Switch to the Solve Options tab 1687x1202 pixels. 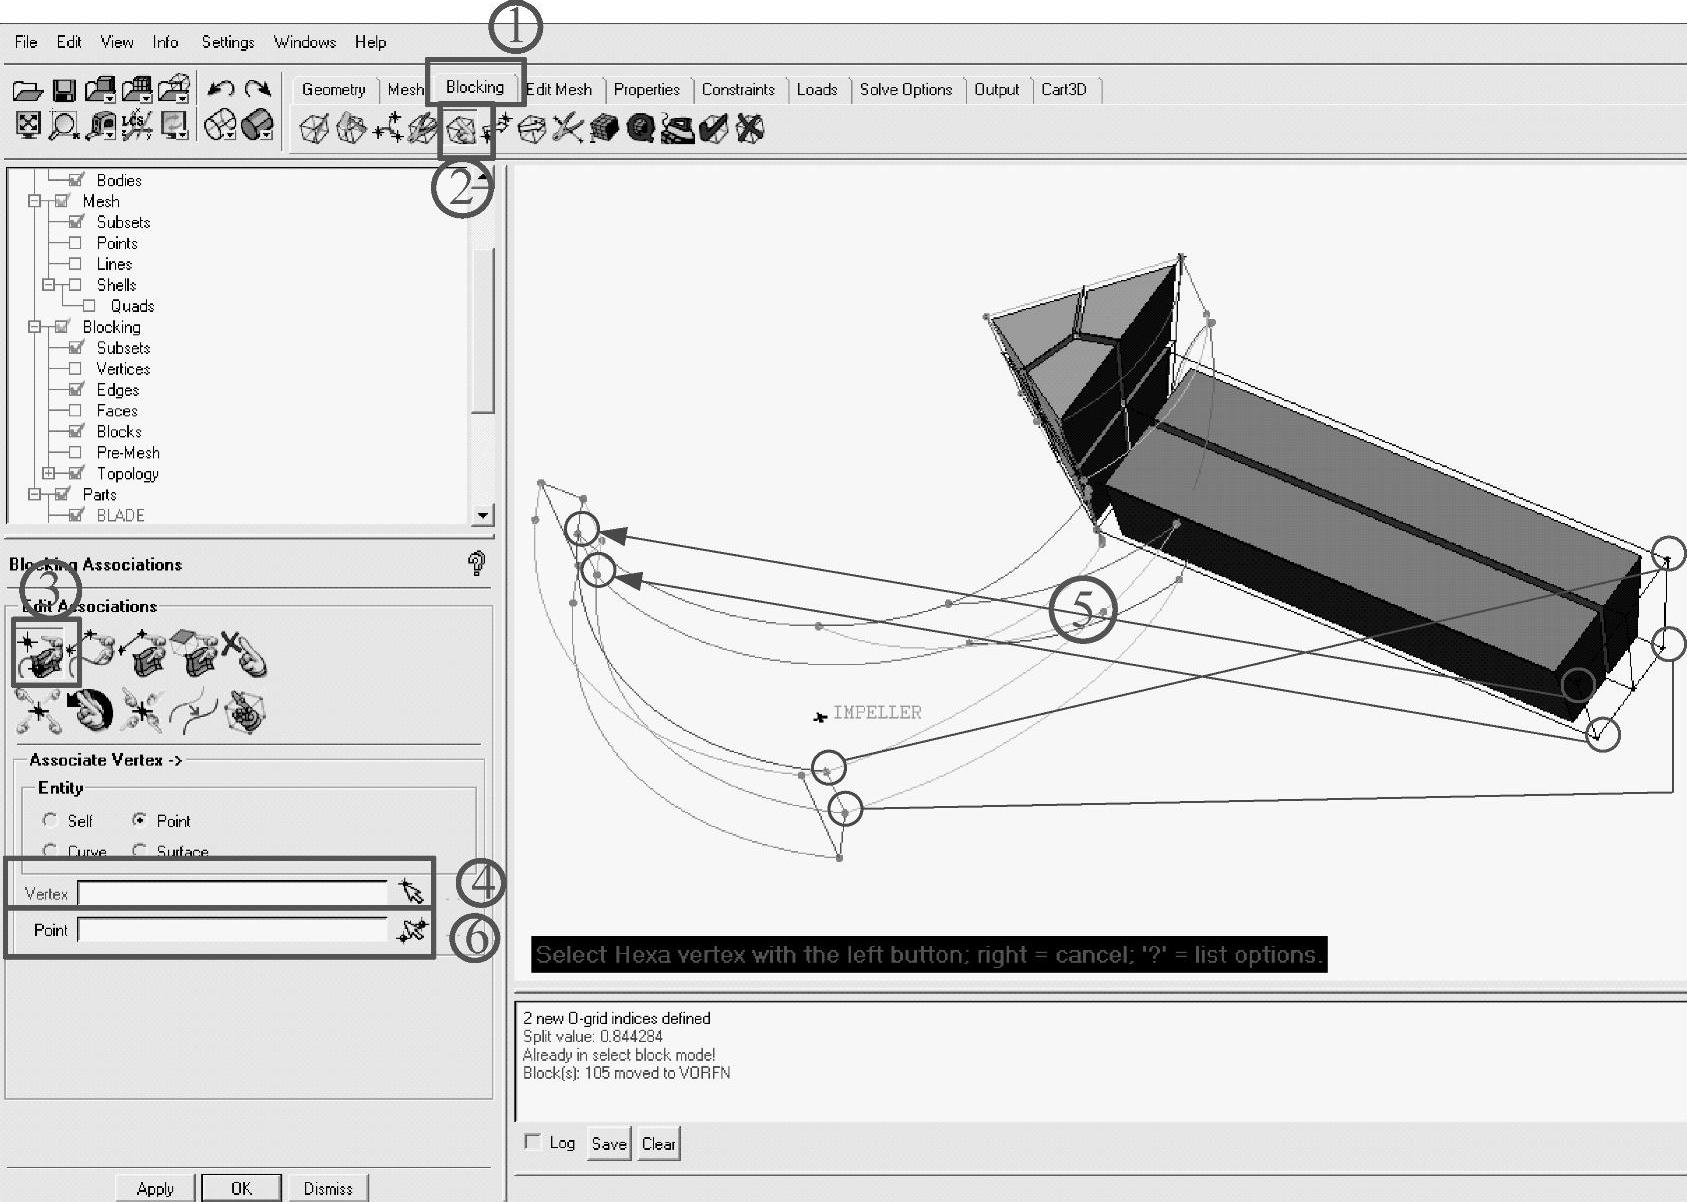coord(906,89)
